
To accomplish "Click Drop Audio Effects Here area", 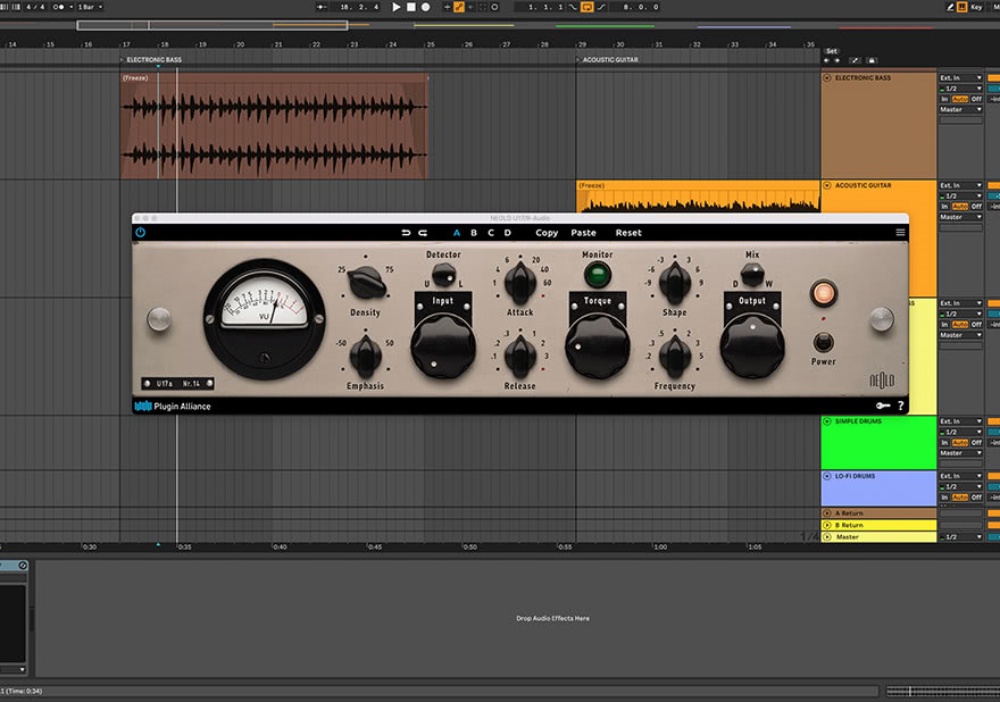I will pyautogui.click(x=552, y=618).
